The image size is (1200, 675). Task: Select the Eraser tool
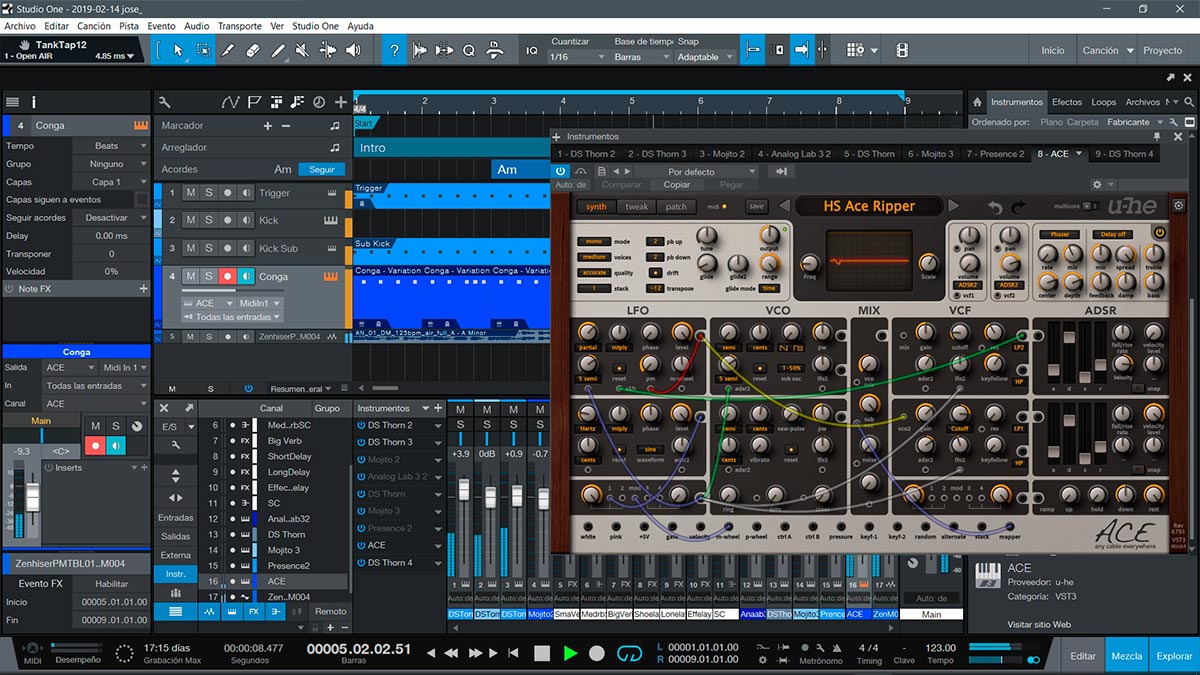click(252, 50)
